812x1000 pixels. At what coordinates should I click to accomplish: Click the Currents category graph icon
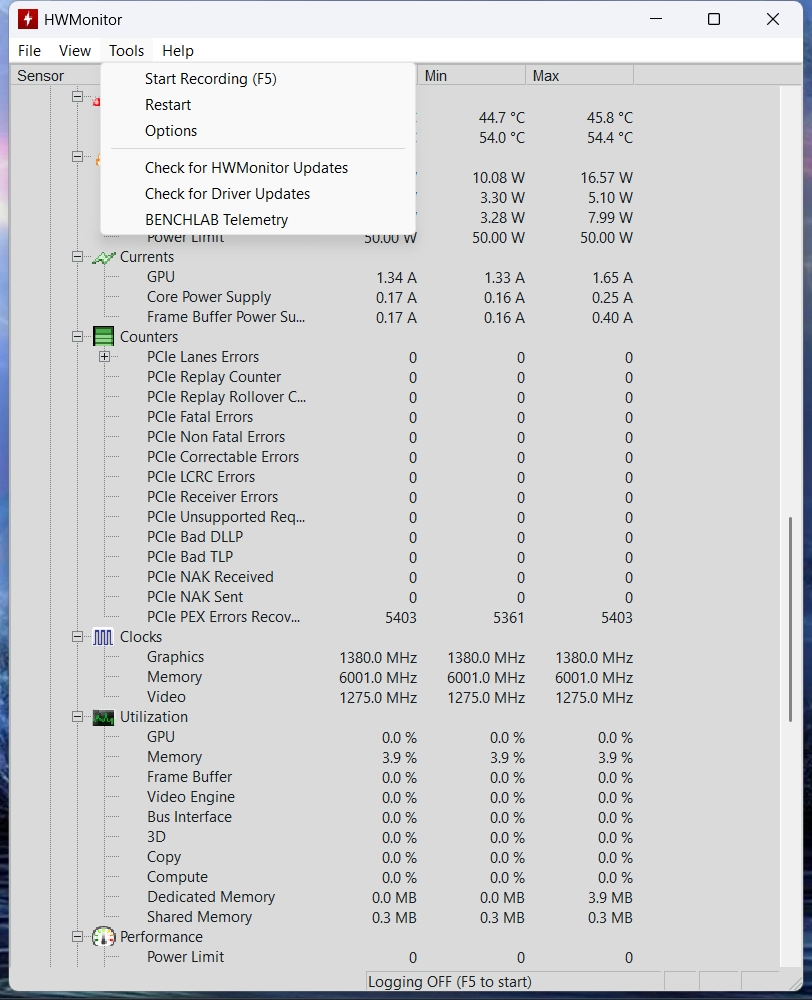tap(103, 257)
